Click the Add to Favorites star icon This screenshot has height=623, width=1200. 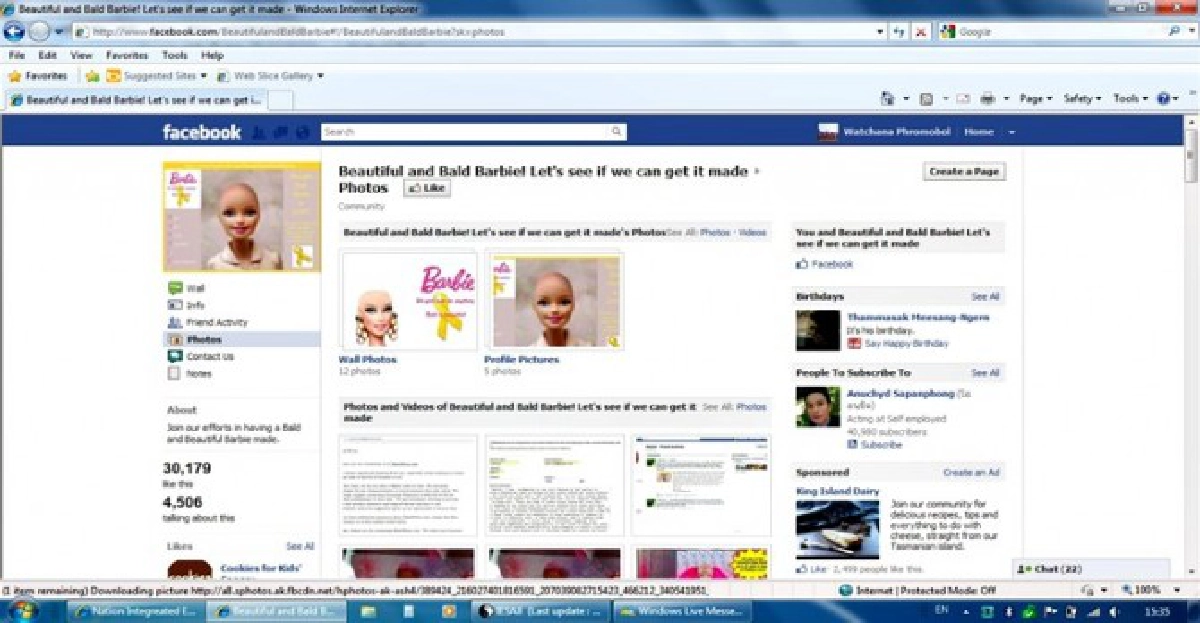tap(92, 76)
